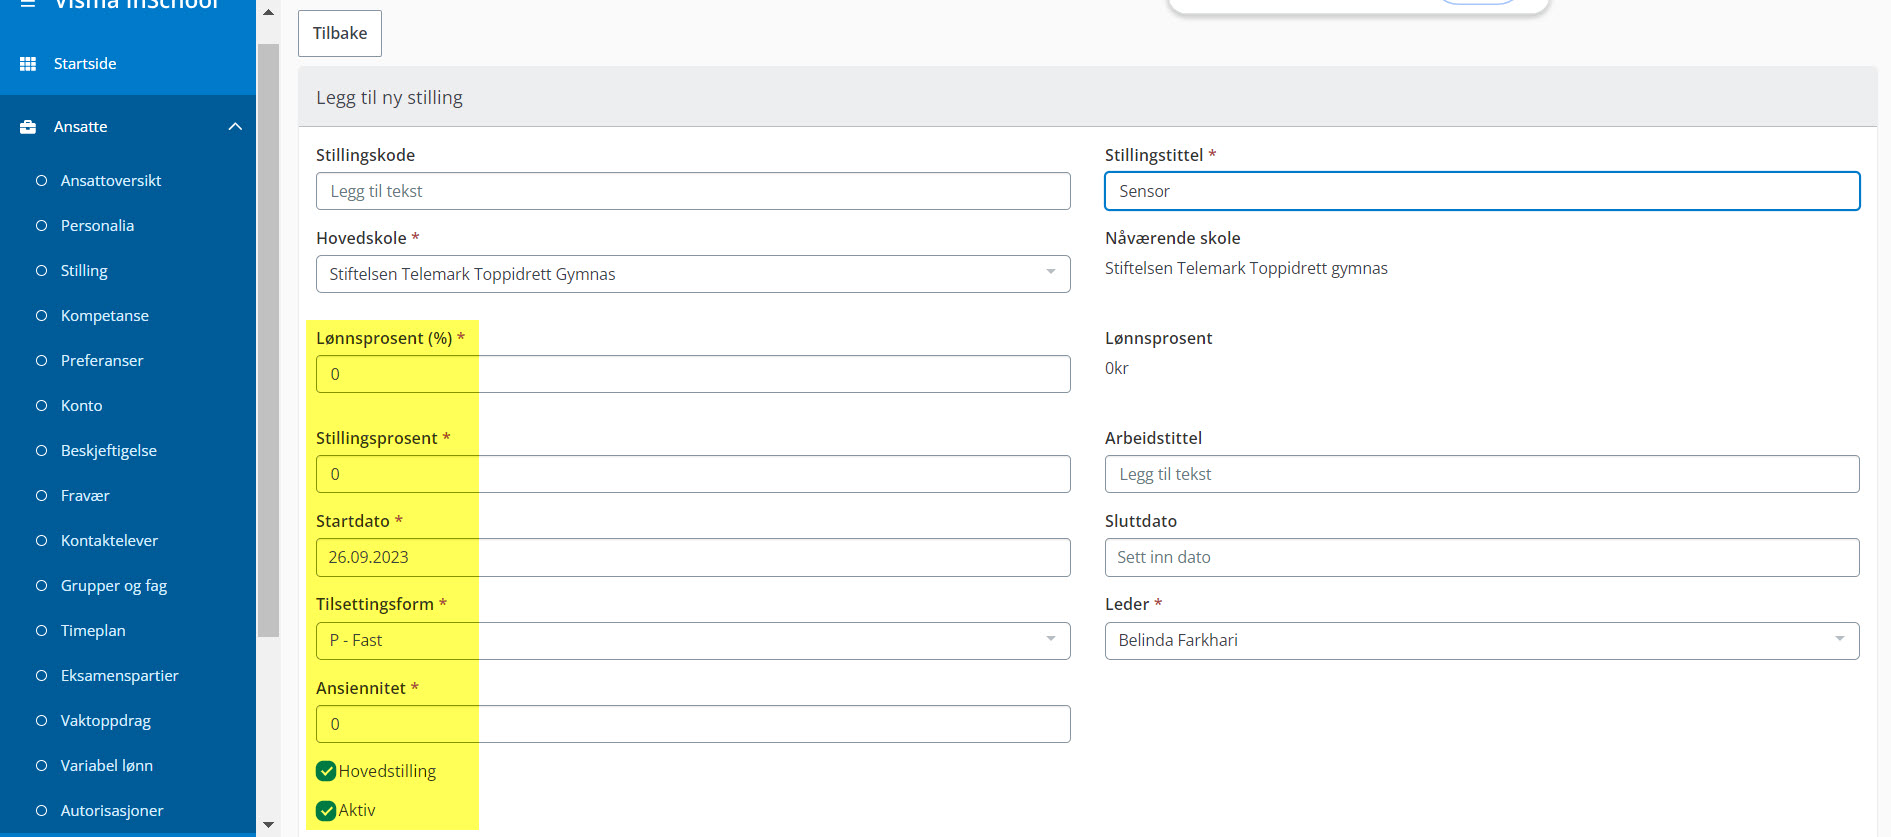Click the Hovedskole dropdown arrow
Screen dimensions: 1891x837
(1051, 273)
